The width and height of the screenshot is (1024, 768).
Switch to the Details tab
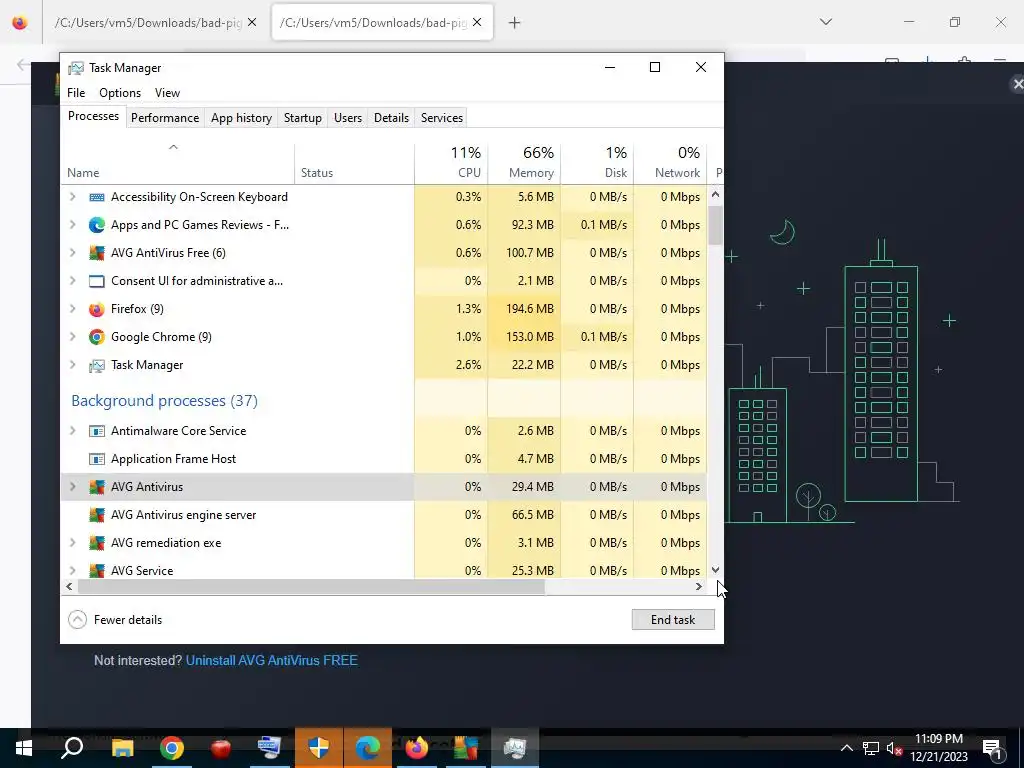(391, 118)
